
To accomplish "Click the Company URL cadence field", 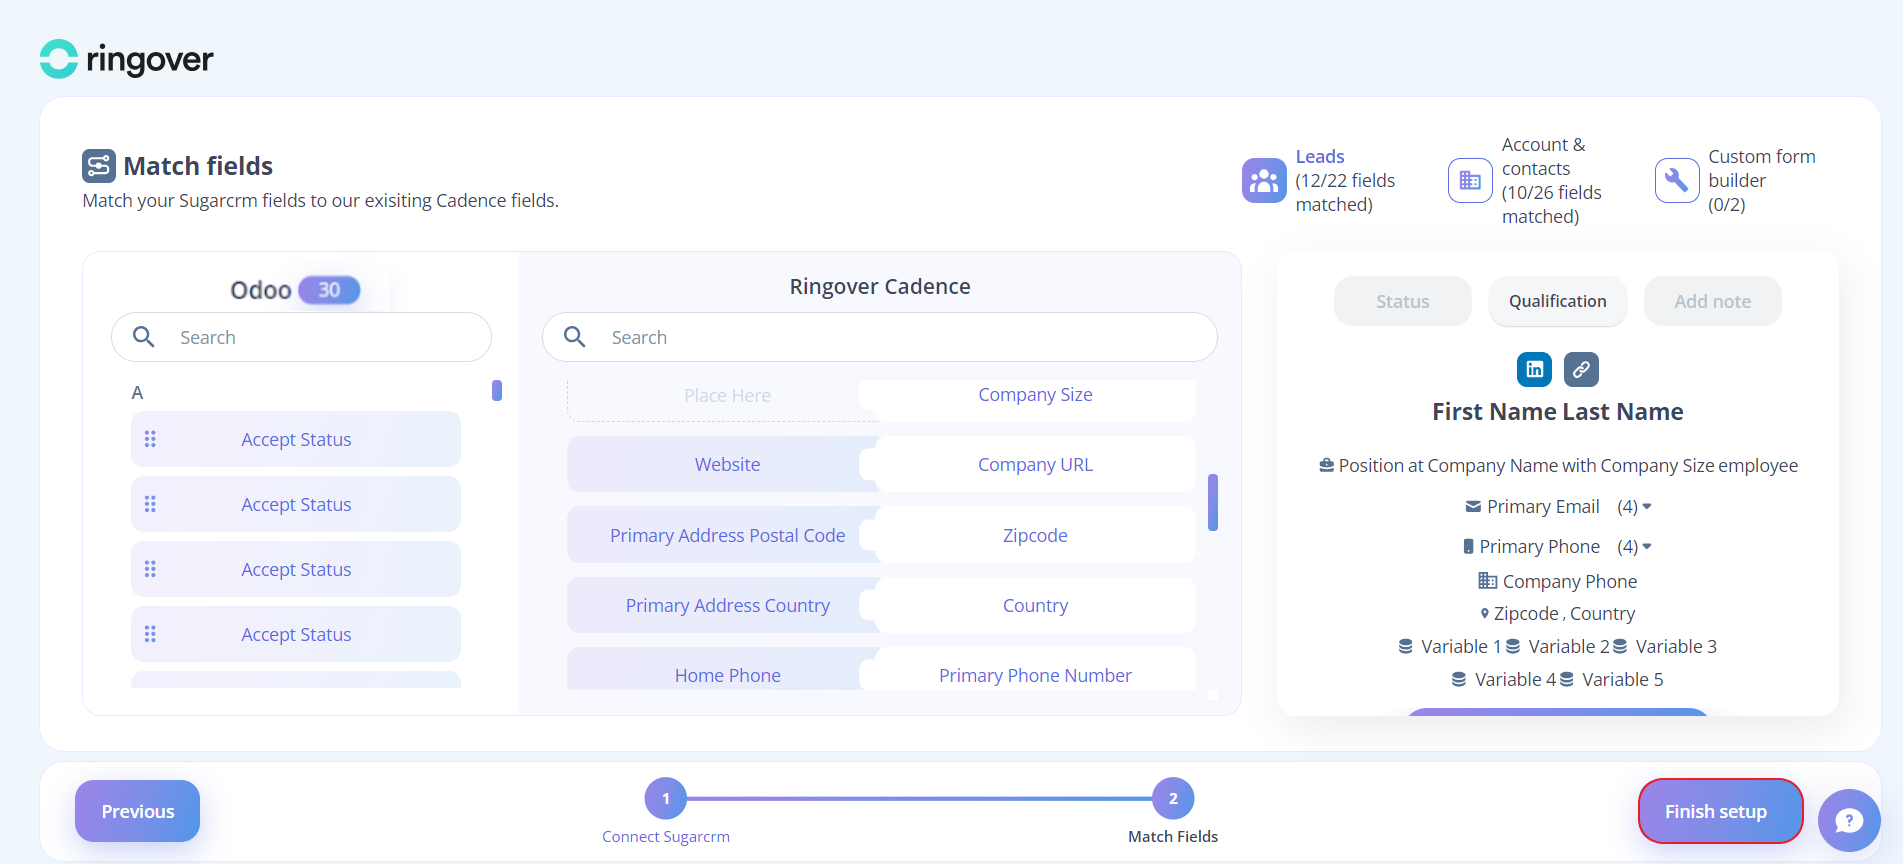I will coord(1035,465).
